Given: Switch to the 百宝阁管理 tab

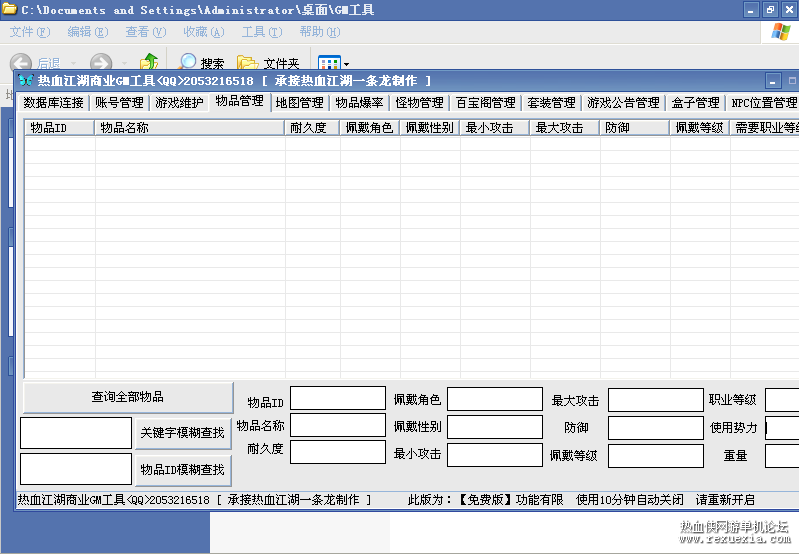Looking at the screenshot, I should [x=486, y=102].
